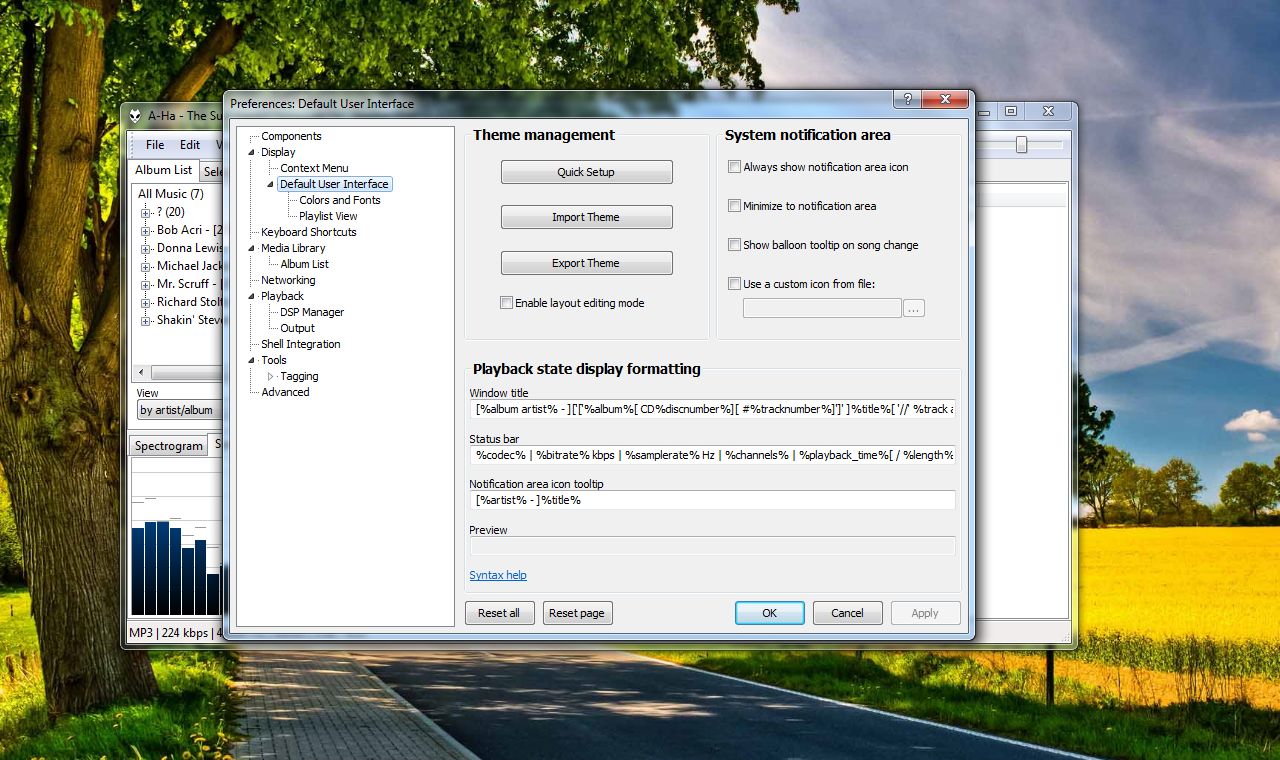Open the Edit menu in foobar2000
Image resolution: width=1280 pixels, height=760 pixels.
tap(190, 145)
